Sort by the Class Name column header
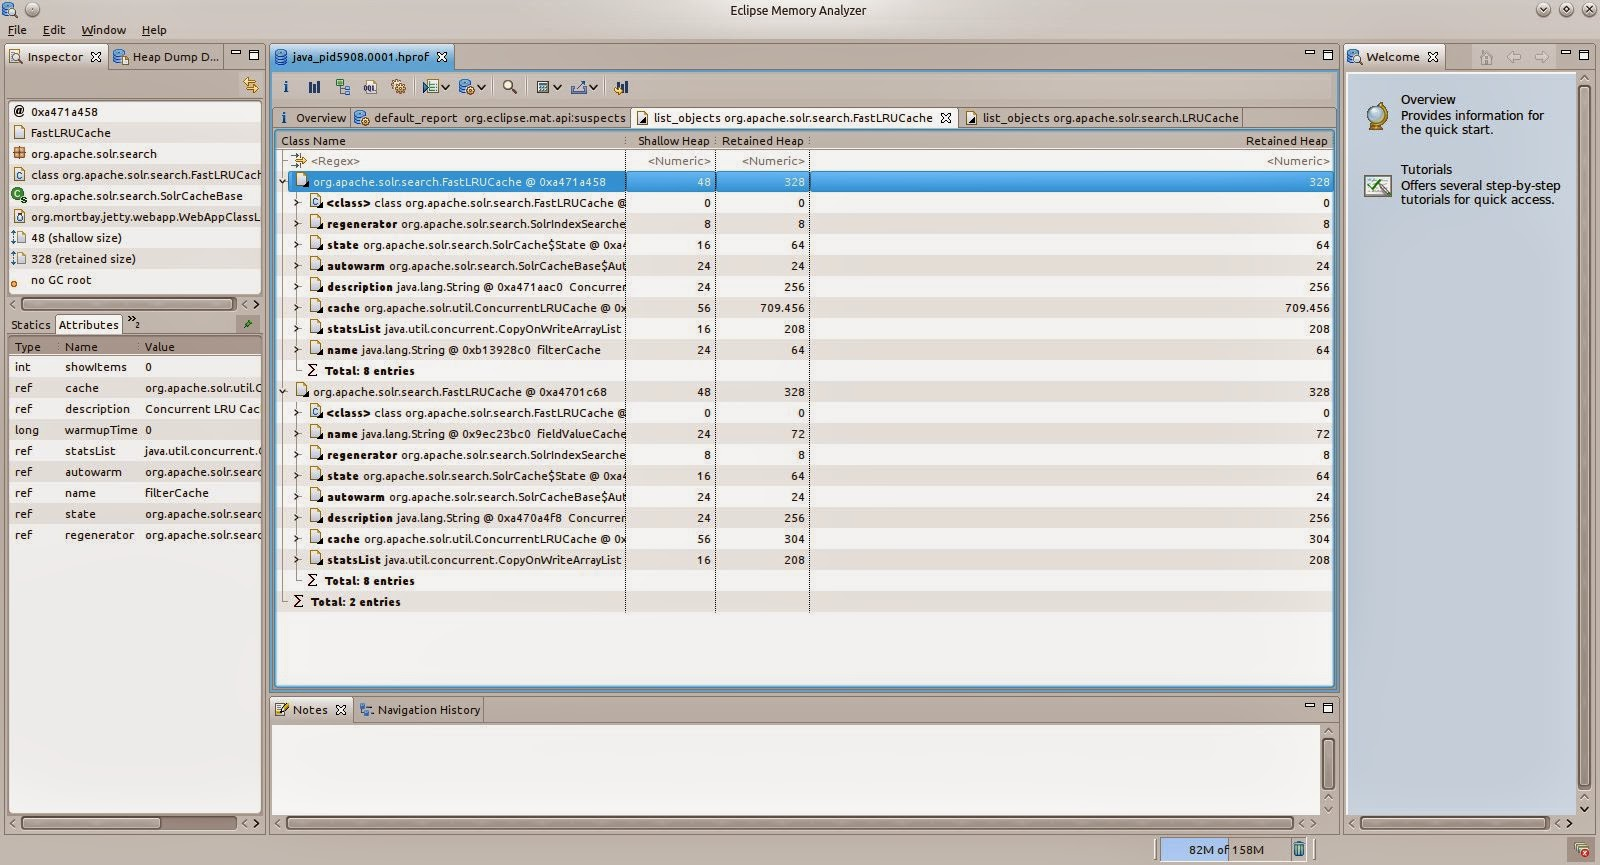 pyautogui.click(x=451, y=141)
